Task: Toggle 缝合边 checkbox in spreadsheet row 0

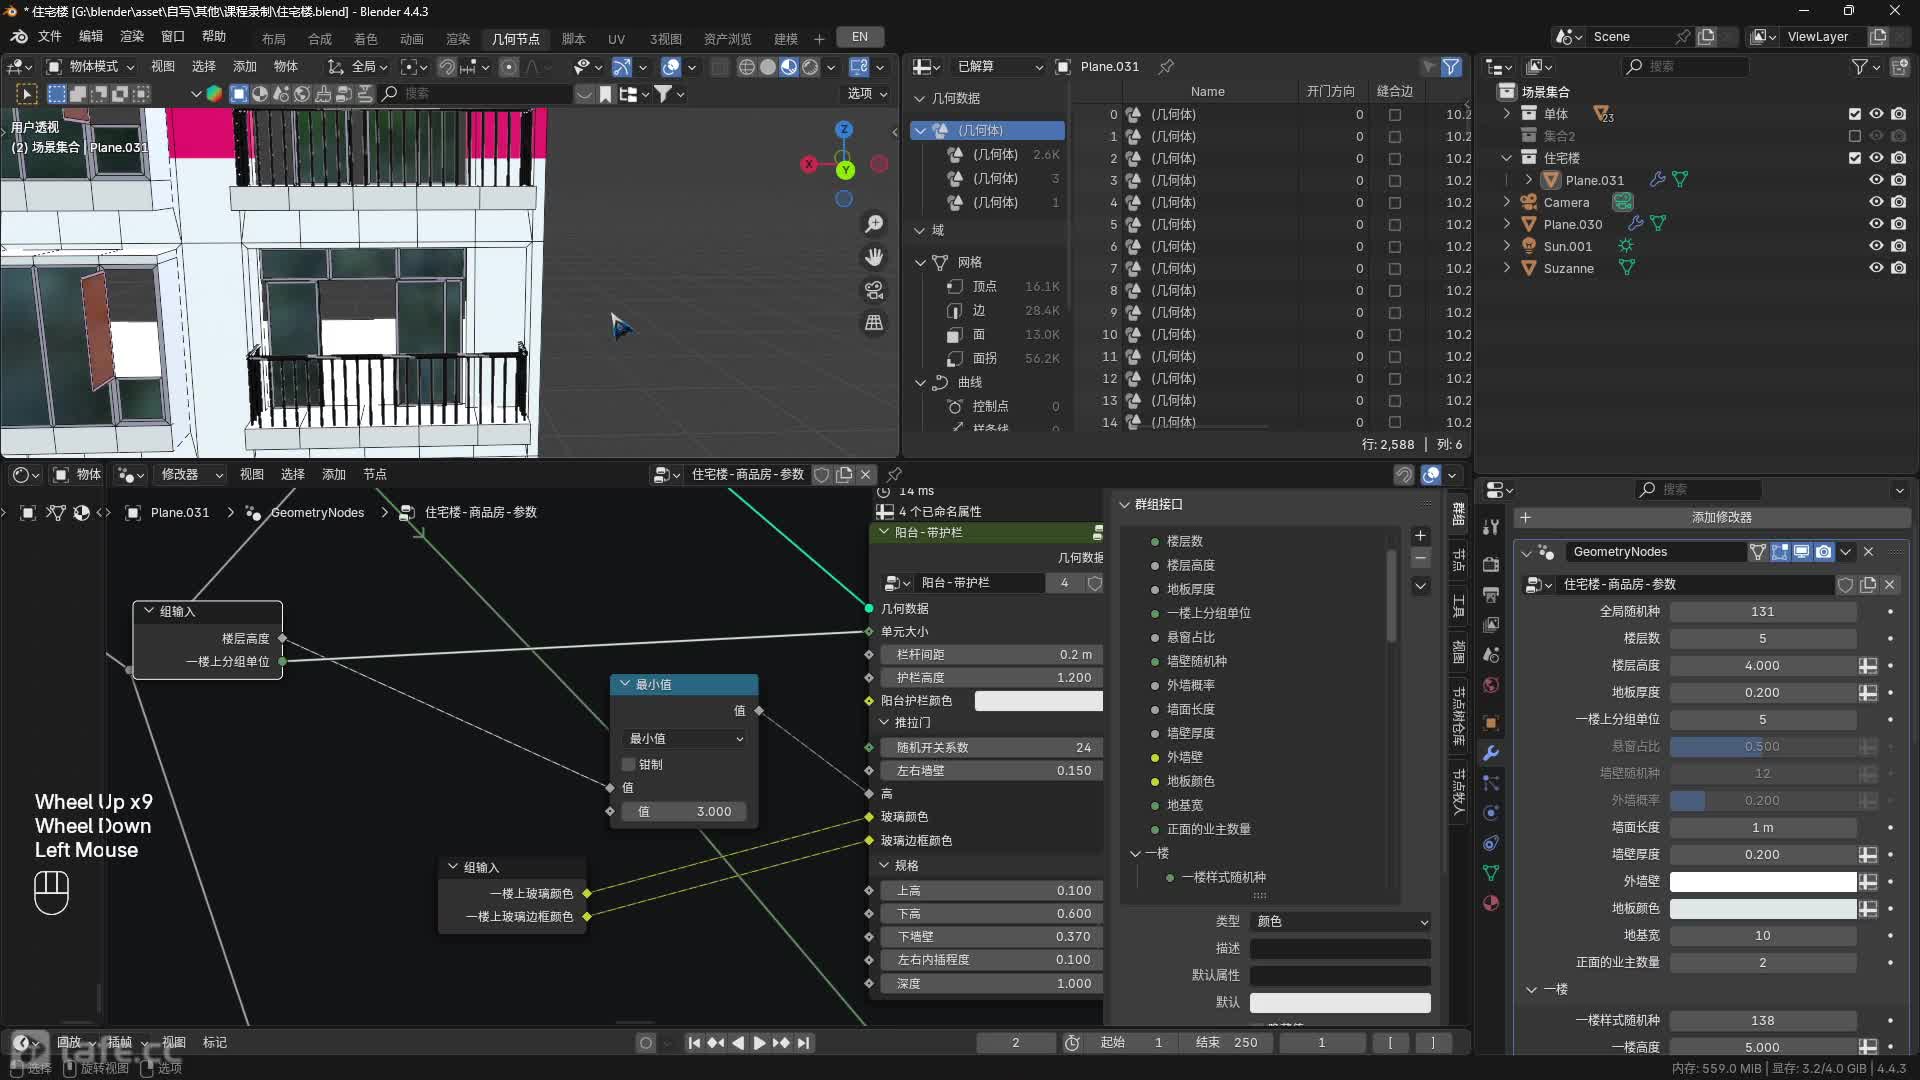Action: [x=1395, y=114]
